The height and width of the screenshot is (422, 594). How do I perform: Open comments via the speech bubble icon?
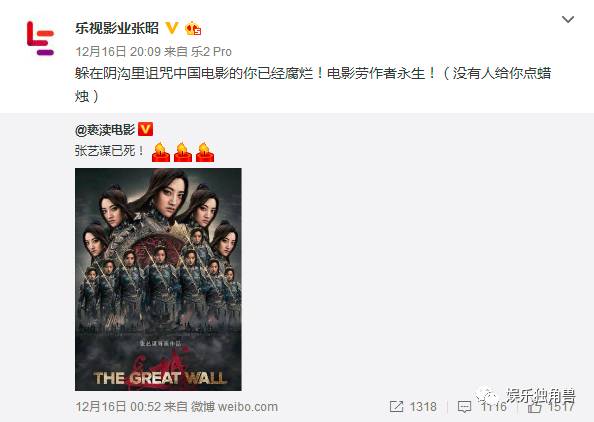[464, 407]
